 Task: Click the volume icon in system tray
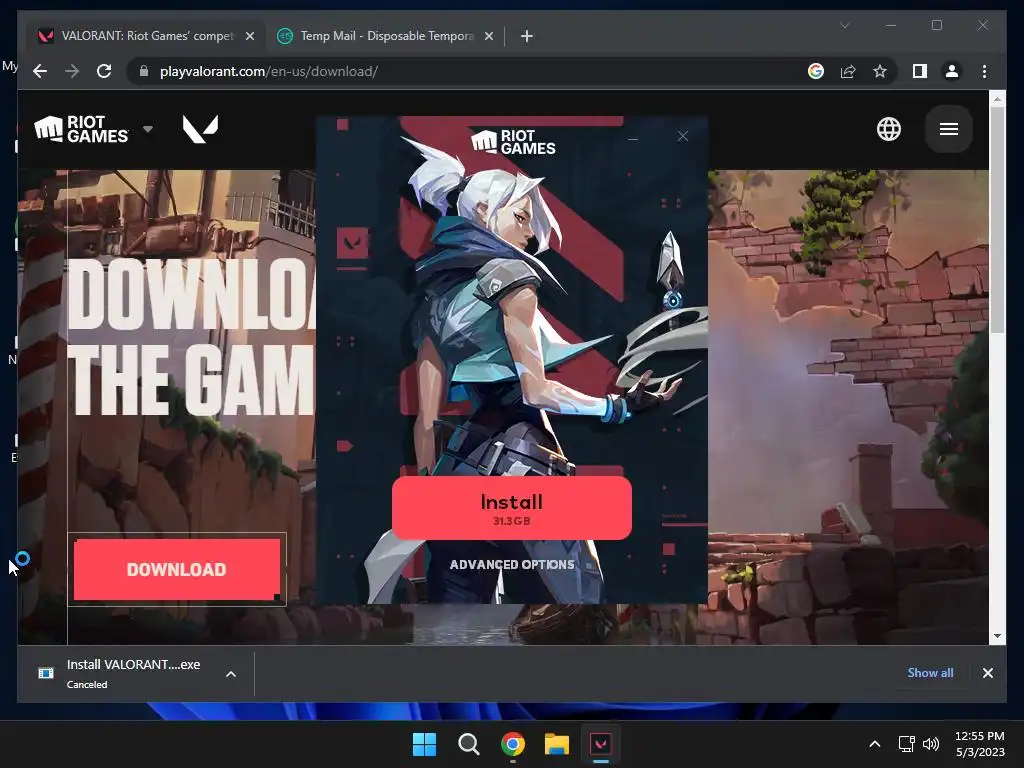(x=931, y=744)
